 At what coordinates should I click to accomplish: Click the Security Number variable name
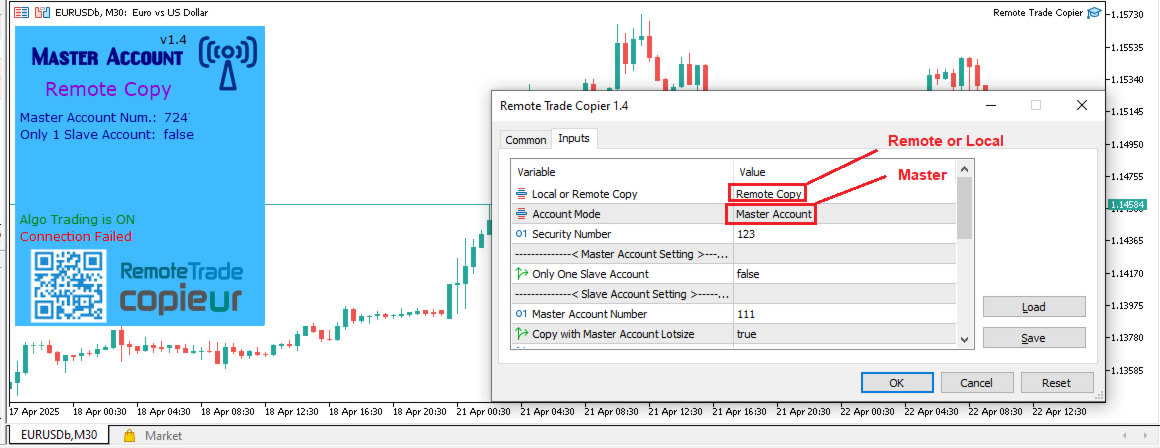[x=572, y=234]
